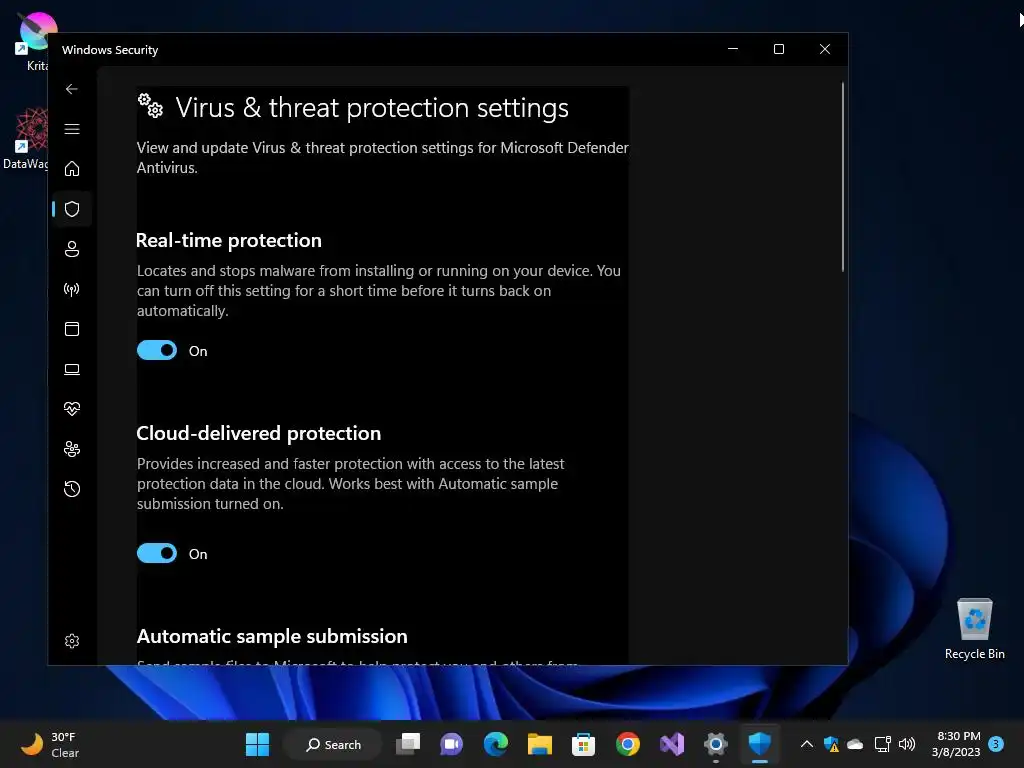Open the hamburger navigation menu
Screen dimensions: 1024x768
point(72,129)
